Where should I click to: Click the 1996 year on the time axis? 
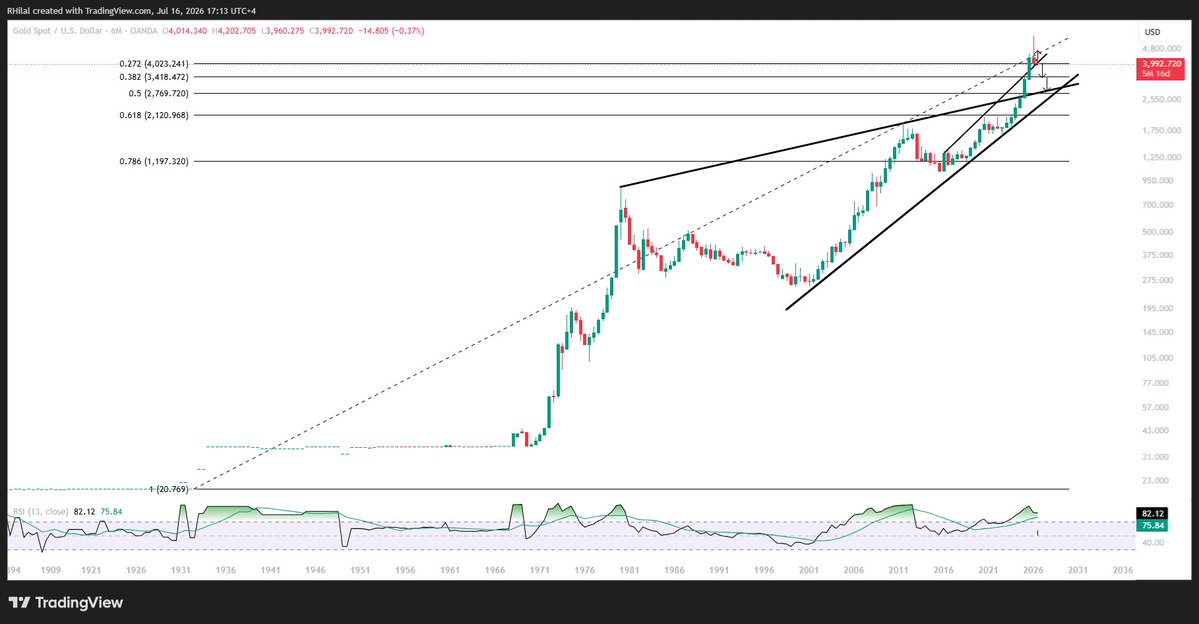pos(764,570)
